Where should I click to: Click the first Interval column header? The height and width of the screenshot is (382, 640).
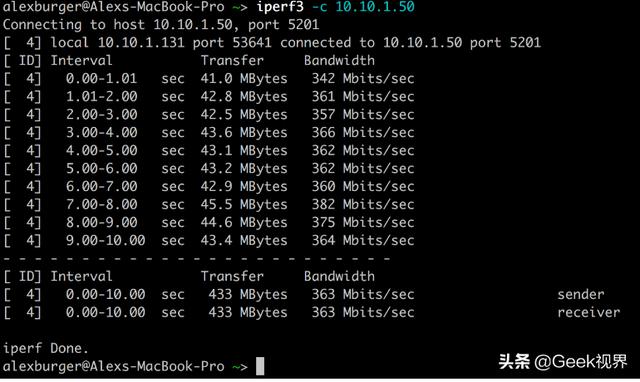click(x=81, y=60)
